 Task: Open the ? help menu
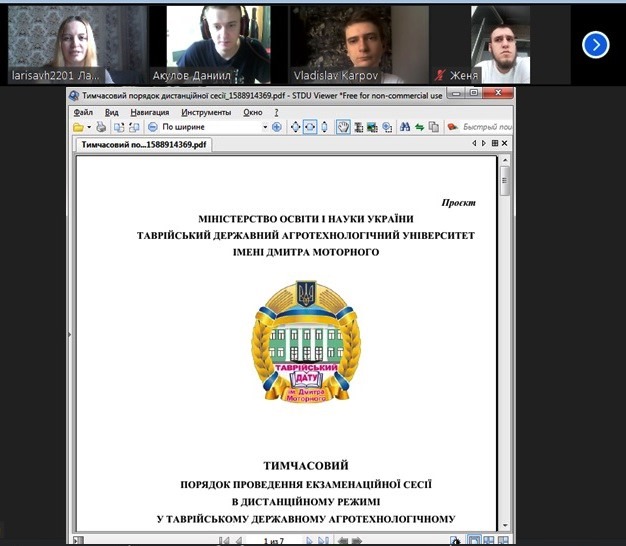tap(276, 113)
